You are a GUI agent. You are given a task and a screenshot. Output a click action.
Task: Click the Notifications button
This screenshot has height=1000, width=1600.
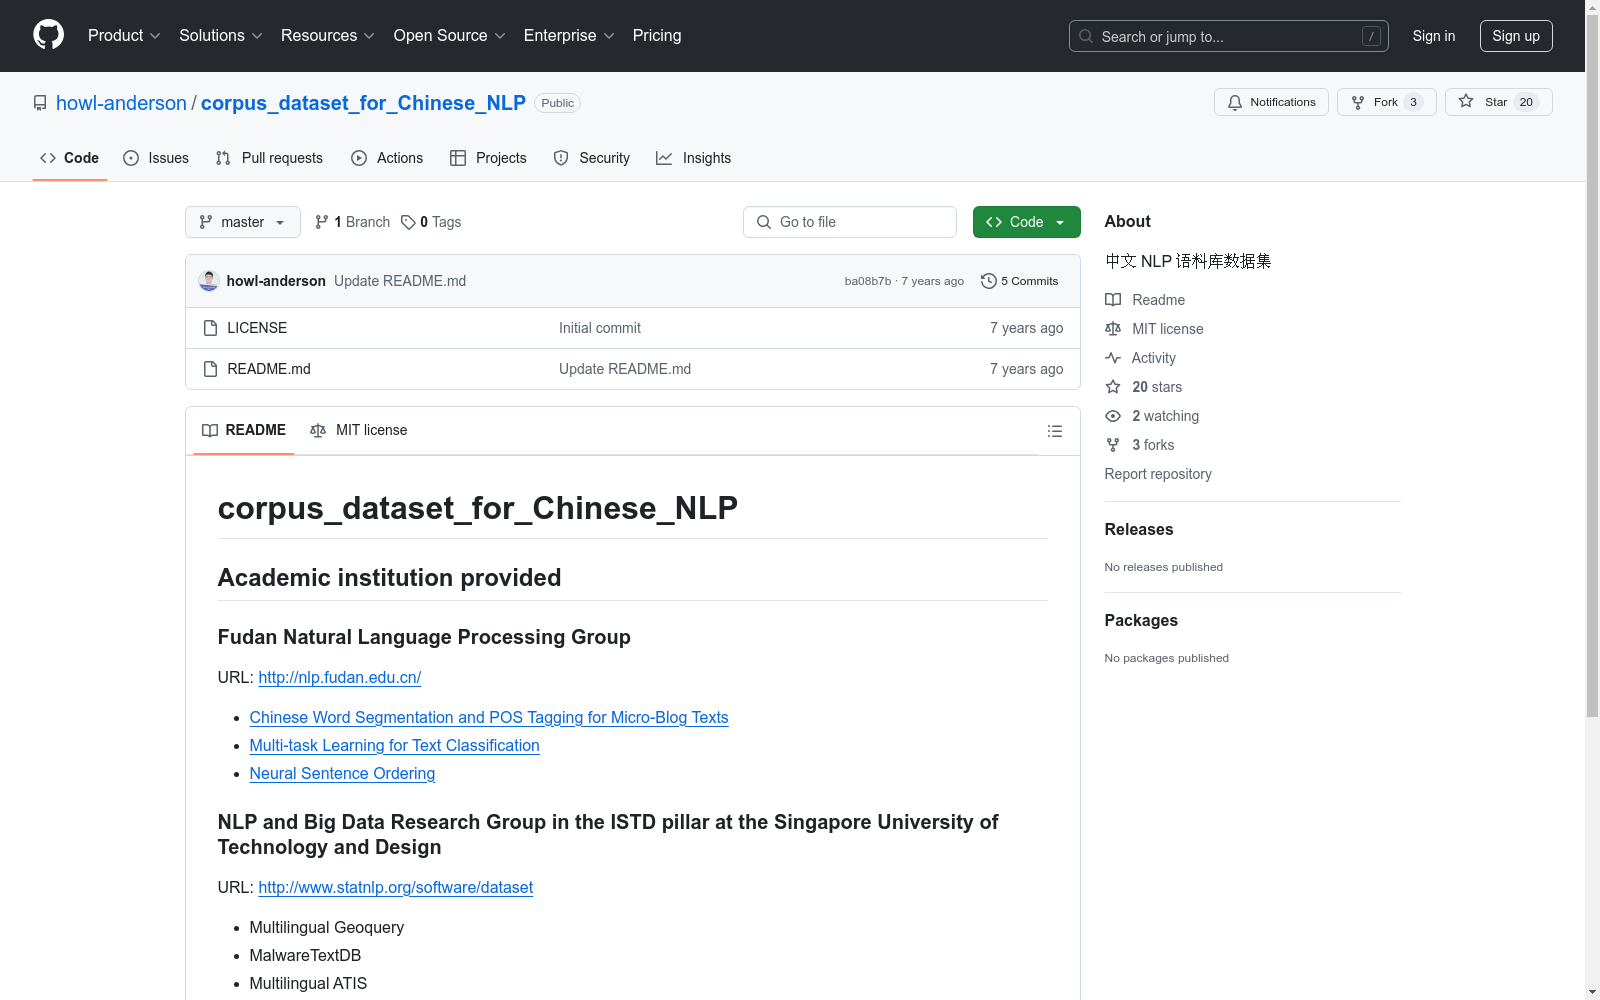(x=1271, y=102)
